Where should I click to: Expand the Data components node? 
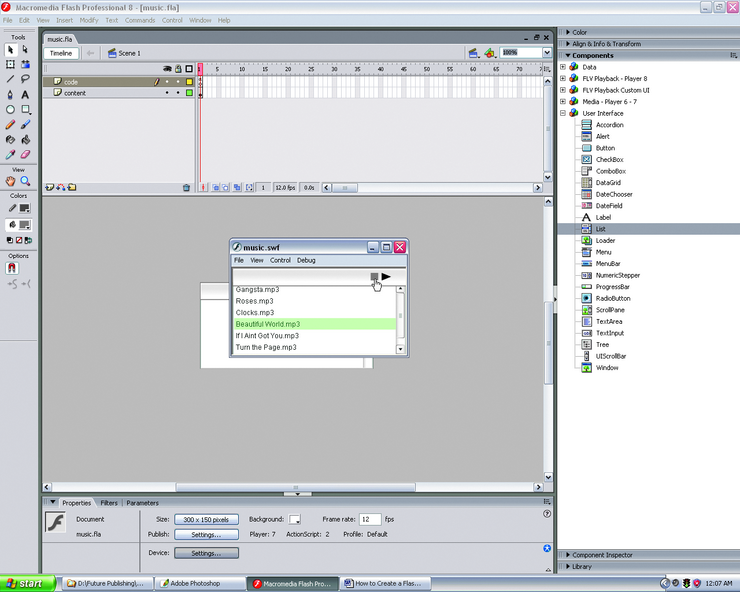coord(563,67)
